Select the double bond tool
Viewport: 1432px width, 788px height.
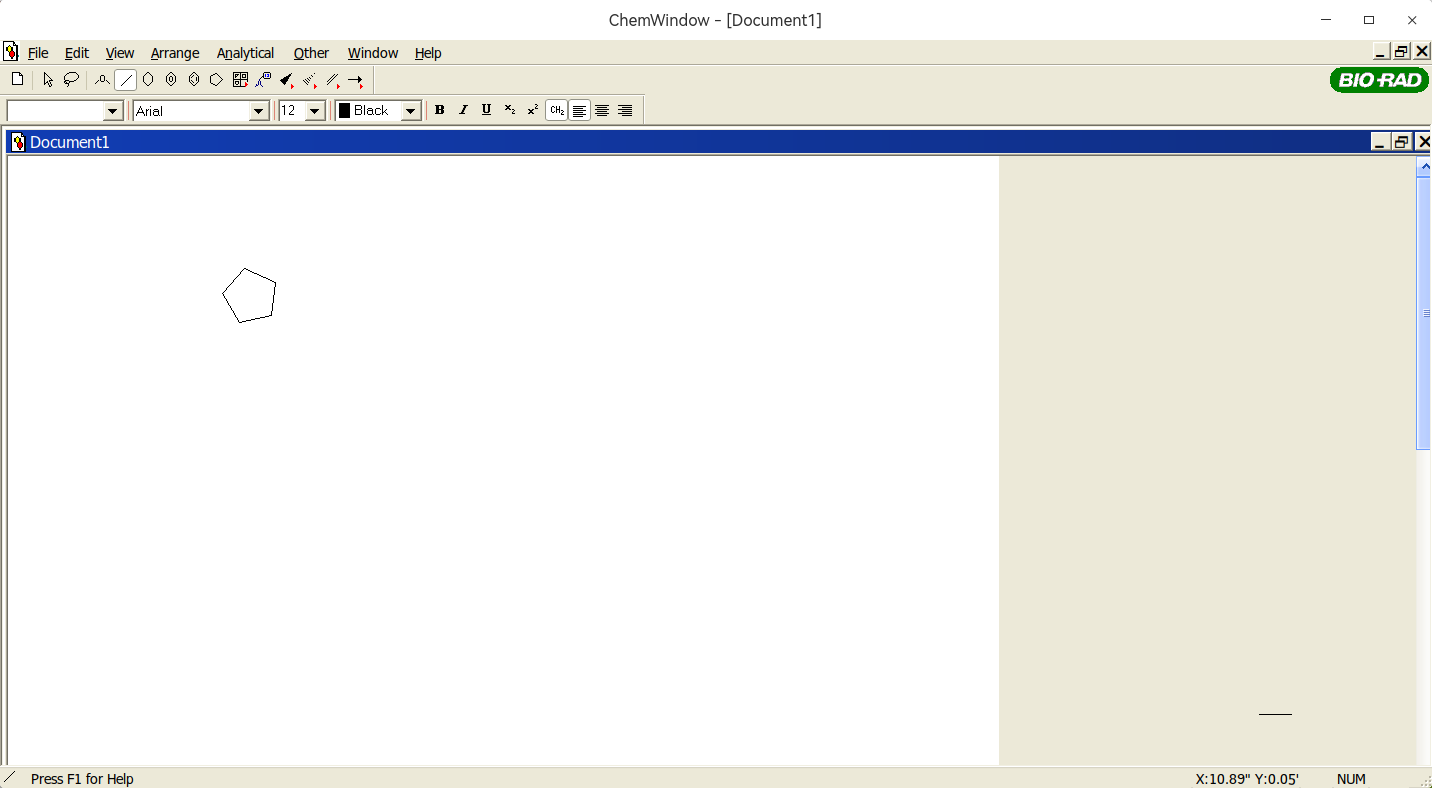pyautogui.click(x=333, y=80)
